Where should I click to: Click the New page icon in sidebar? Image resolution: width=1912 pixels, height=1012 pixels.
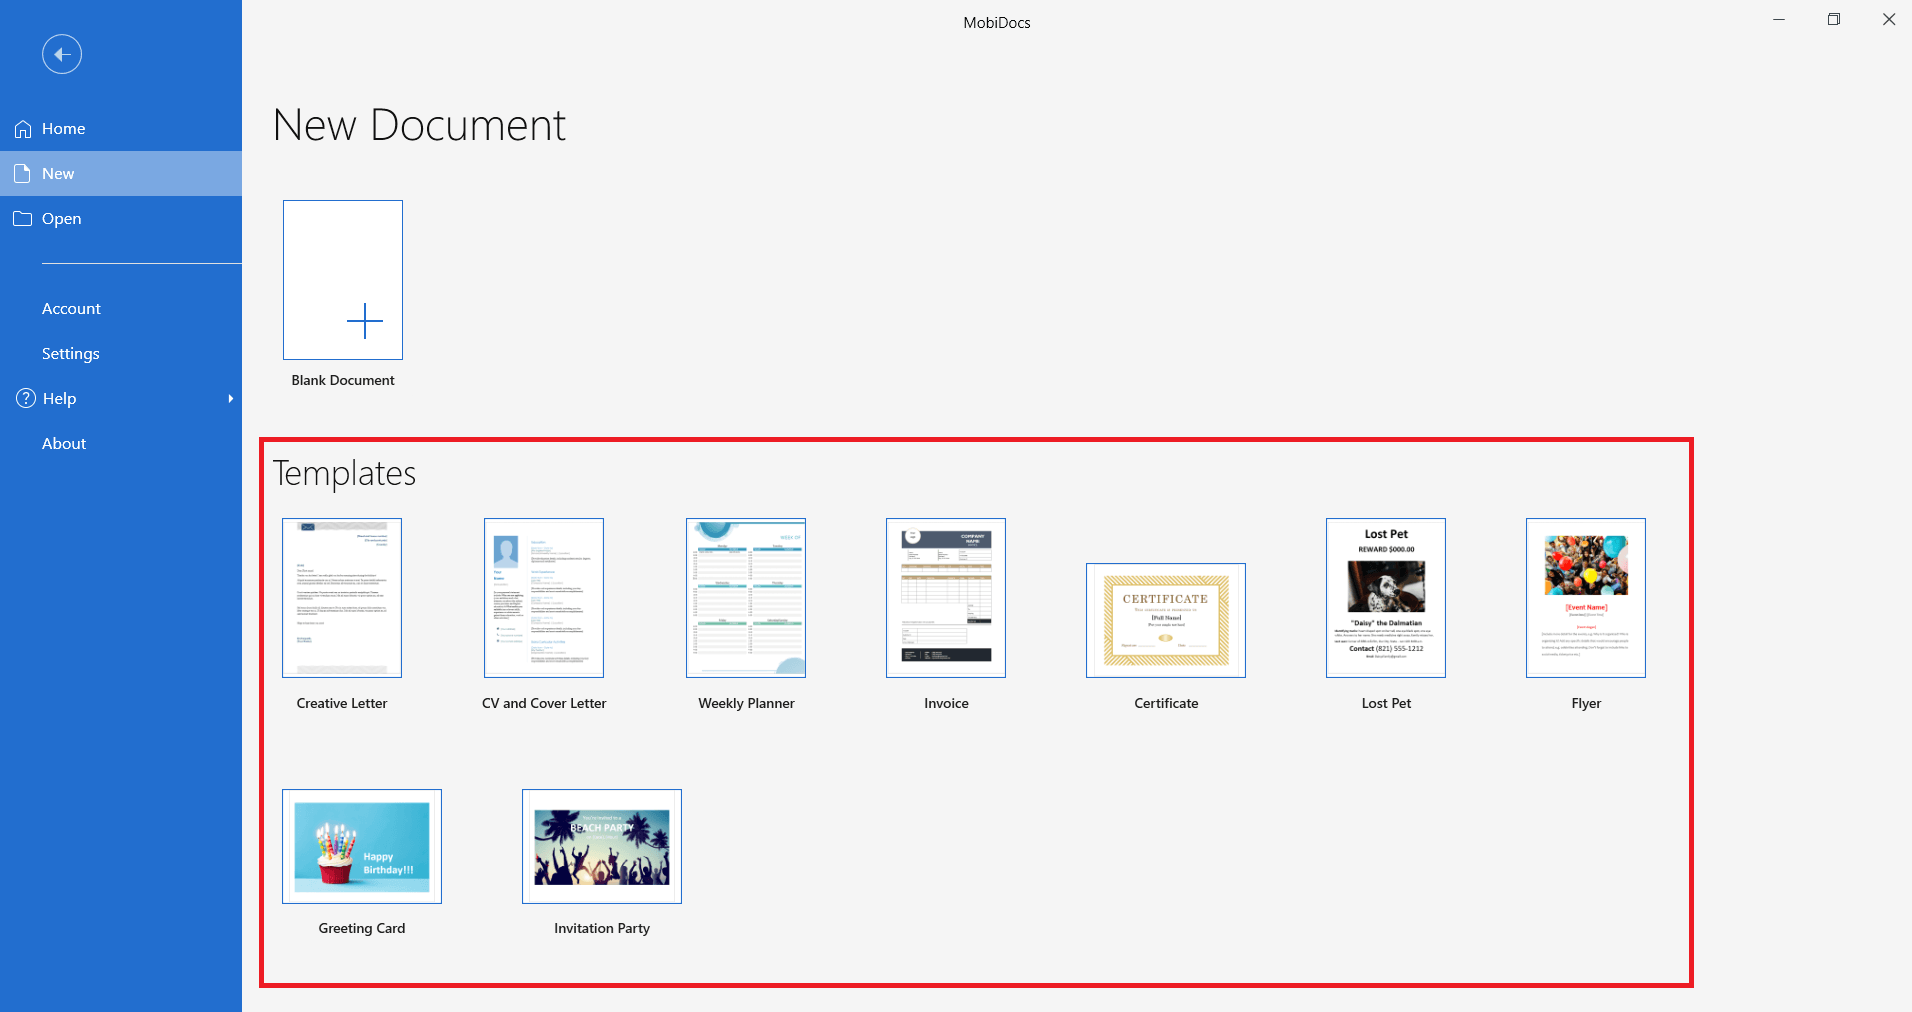[23, 174]
